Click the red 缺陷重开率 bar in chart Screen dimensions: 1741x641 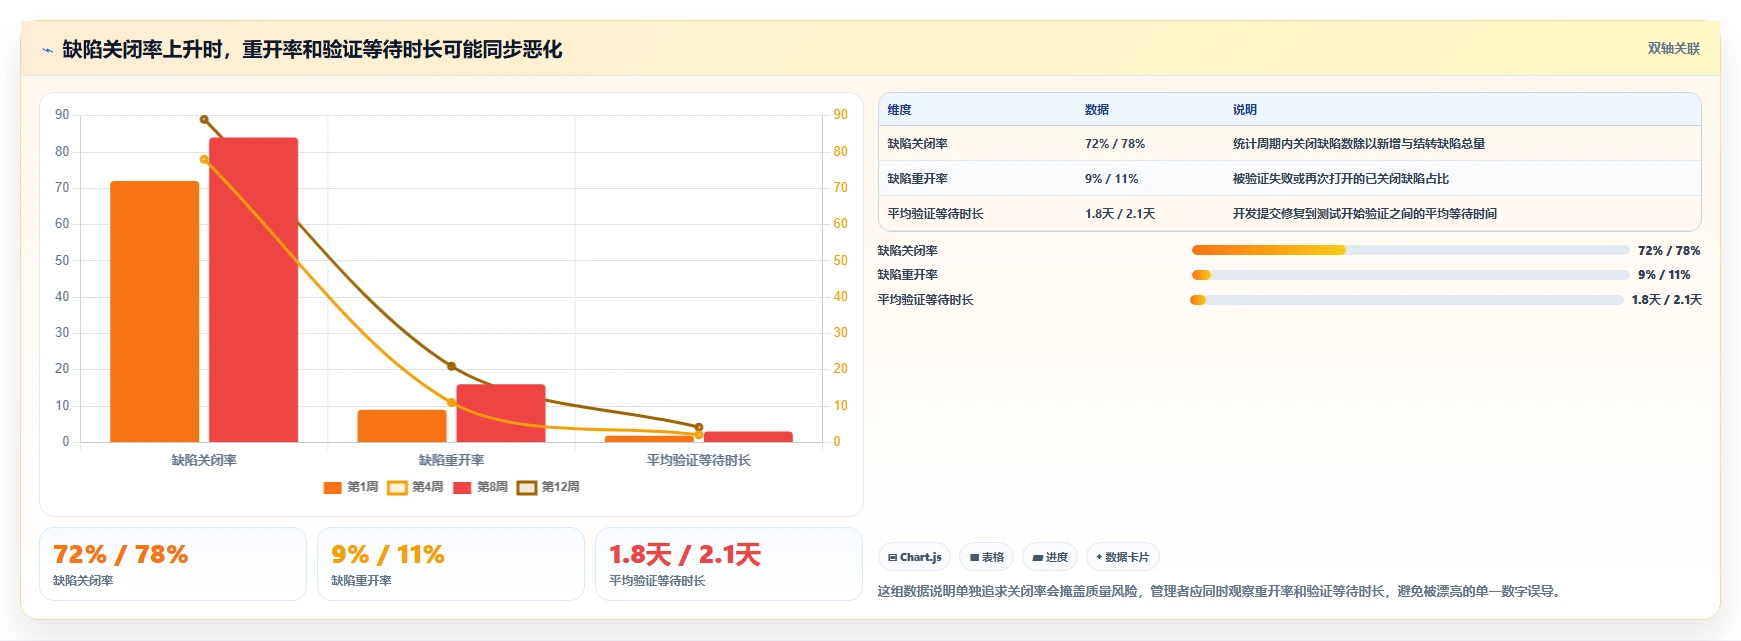pos(501,413)
